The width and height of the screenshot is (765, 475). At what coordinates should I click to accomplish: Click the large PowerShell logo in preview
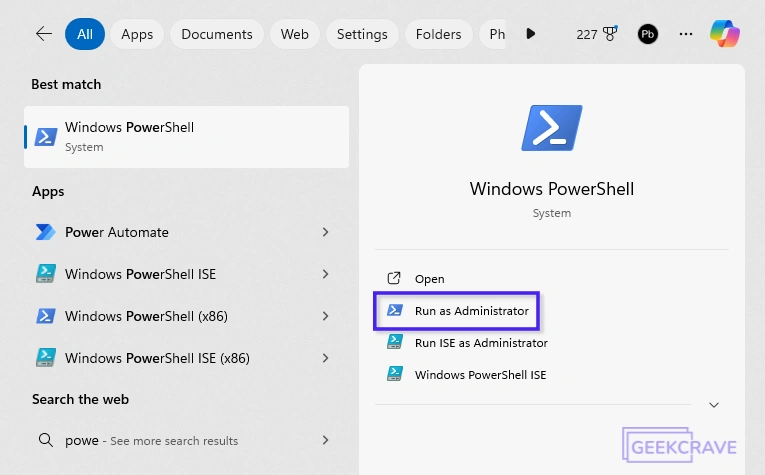click(x=552, y=128)
